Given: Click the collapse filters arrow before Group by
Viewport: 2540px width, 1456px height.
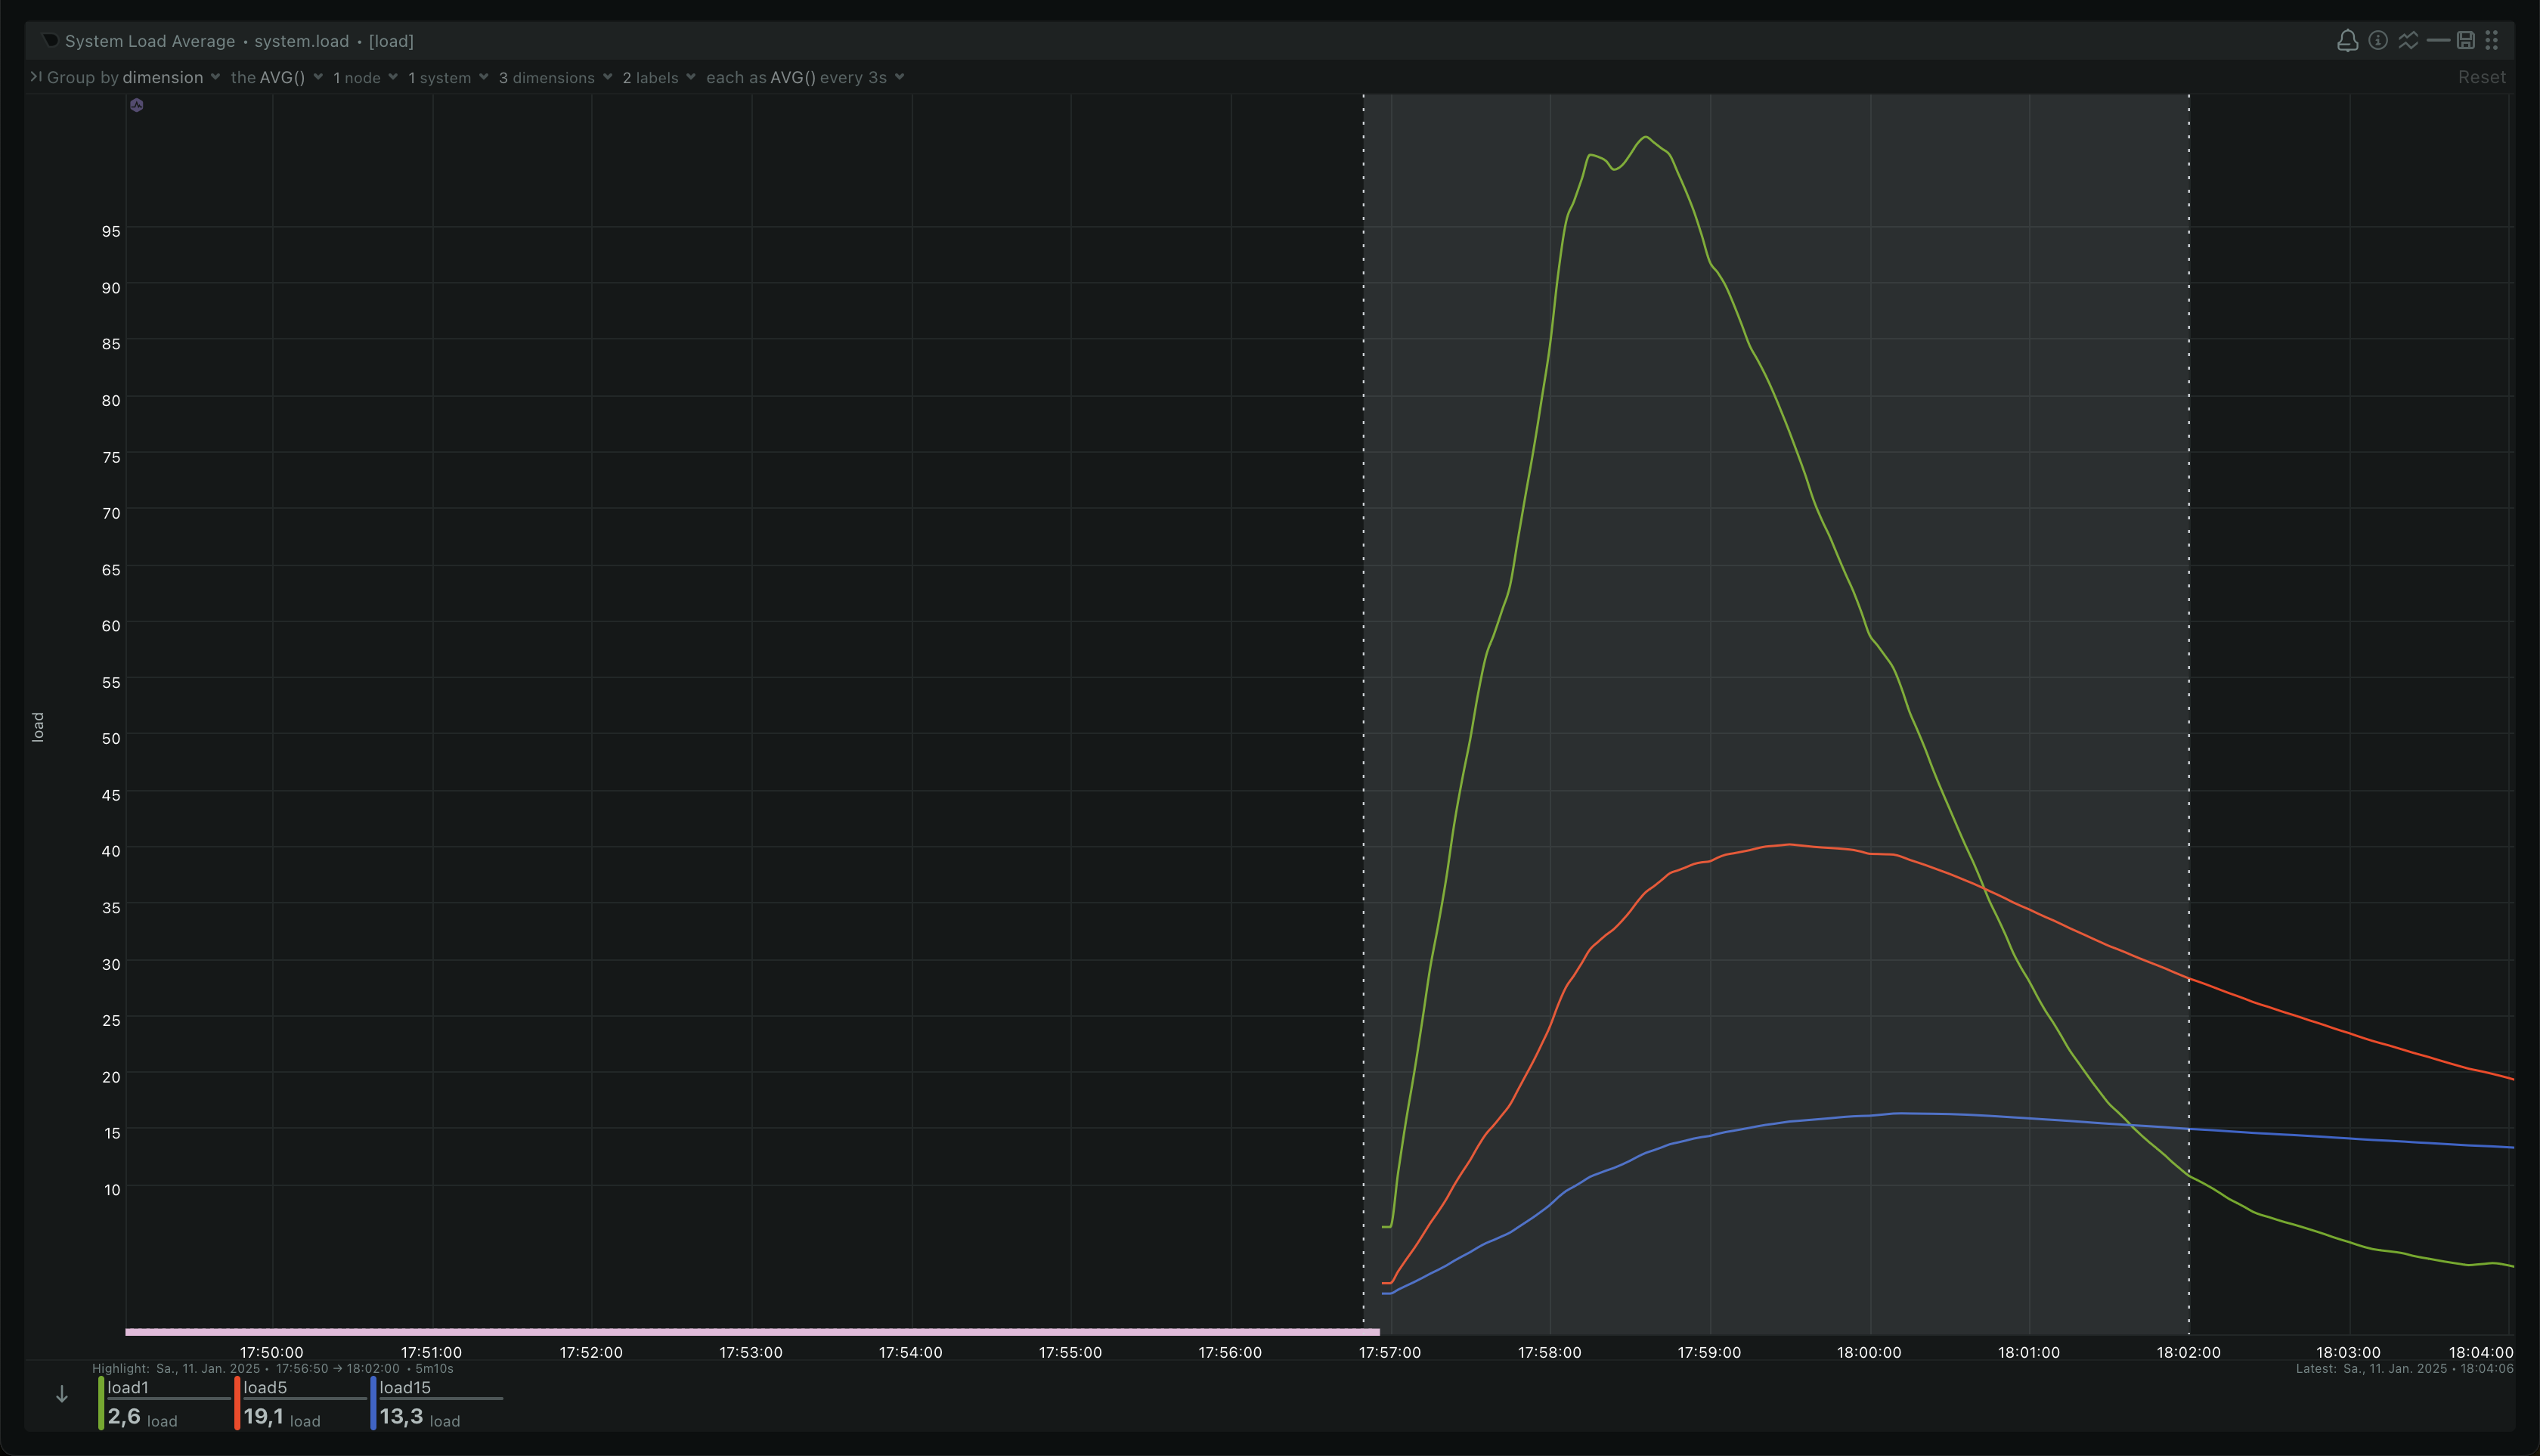Looking at the screenshot, I should [x=35, y=76].
